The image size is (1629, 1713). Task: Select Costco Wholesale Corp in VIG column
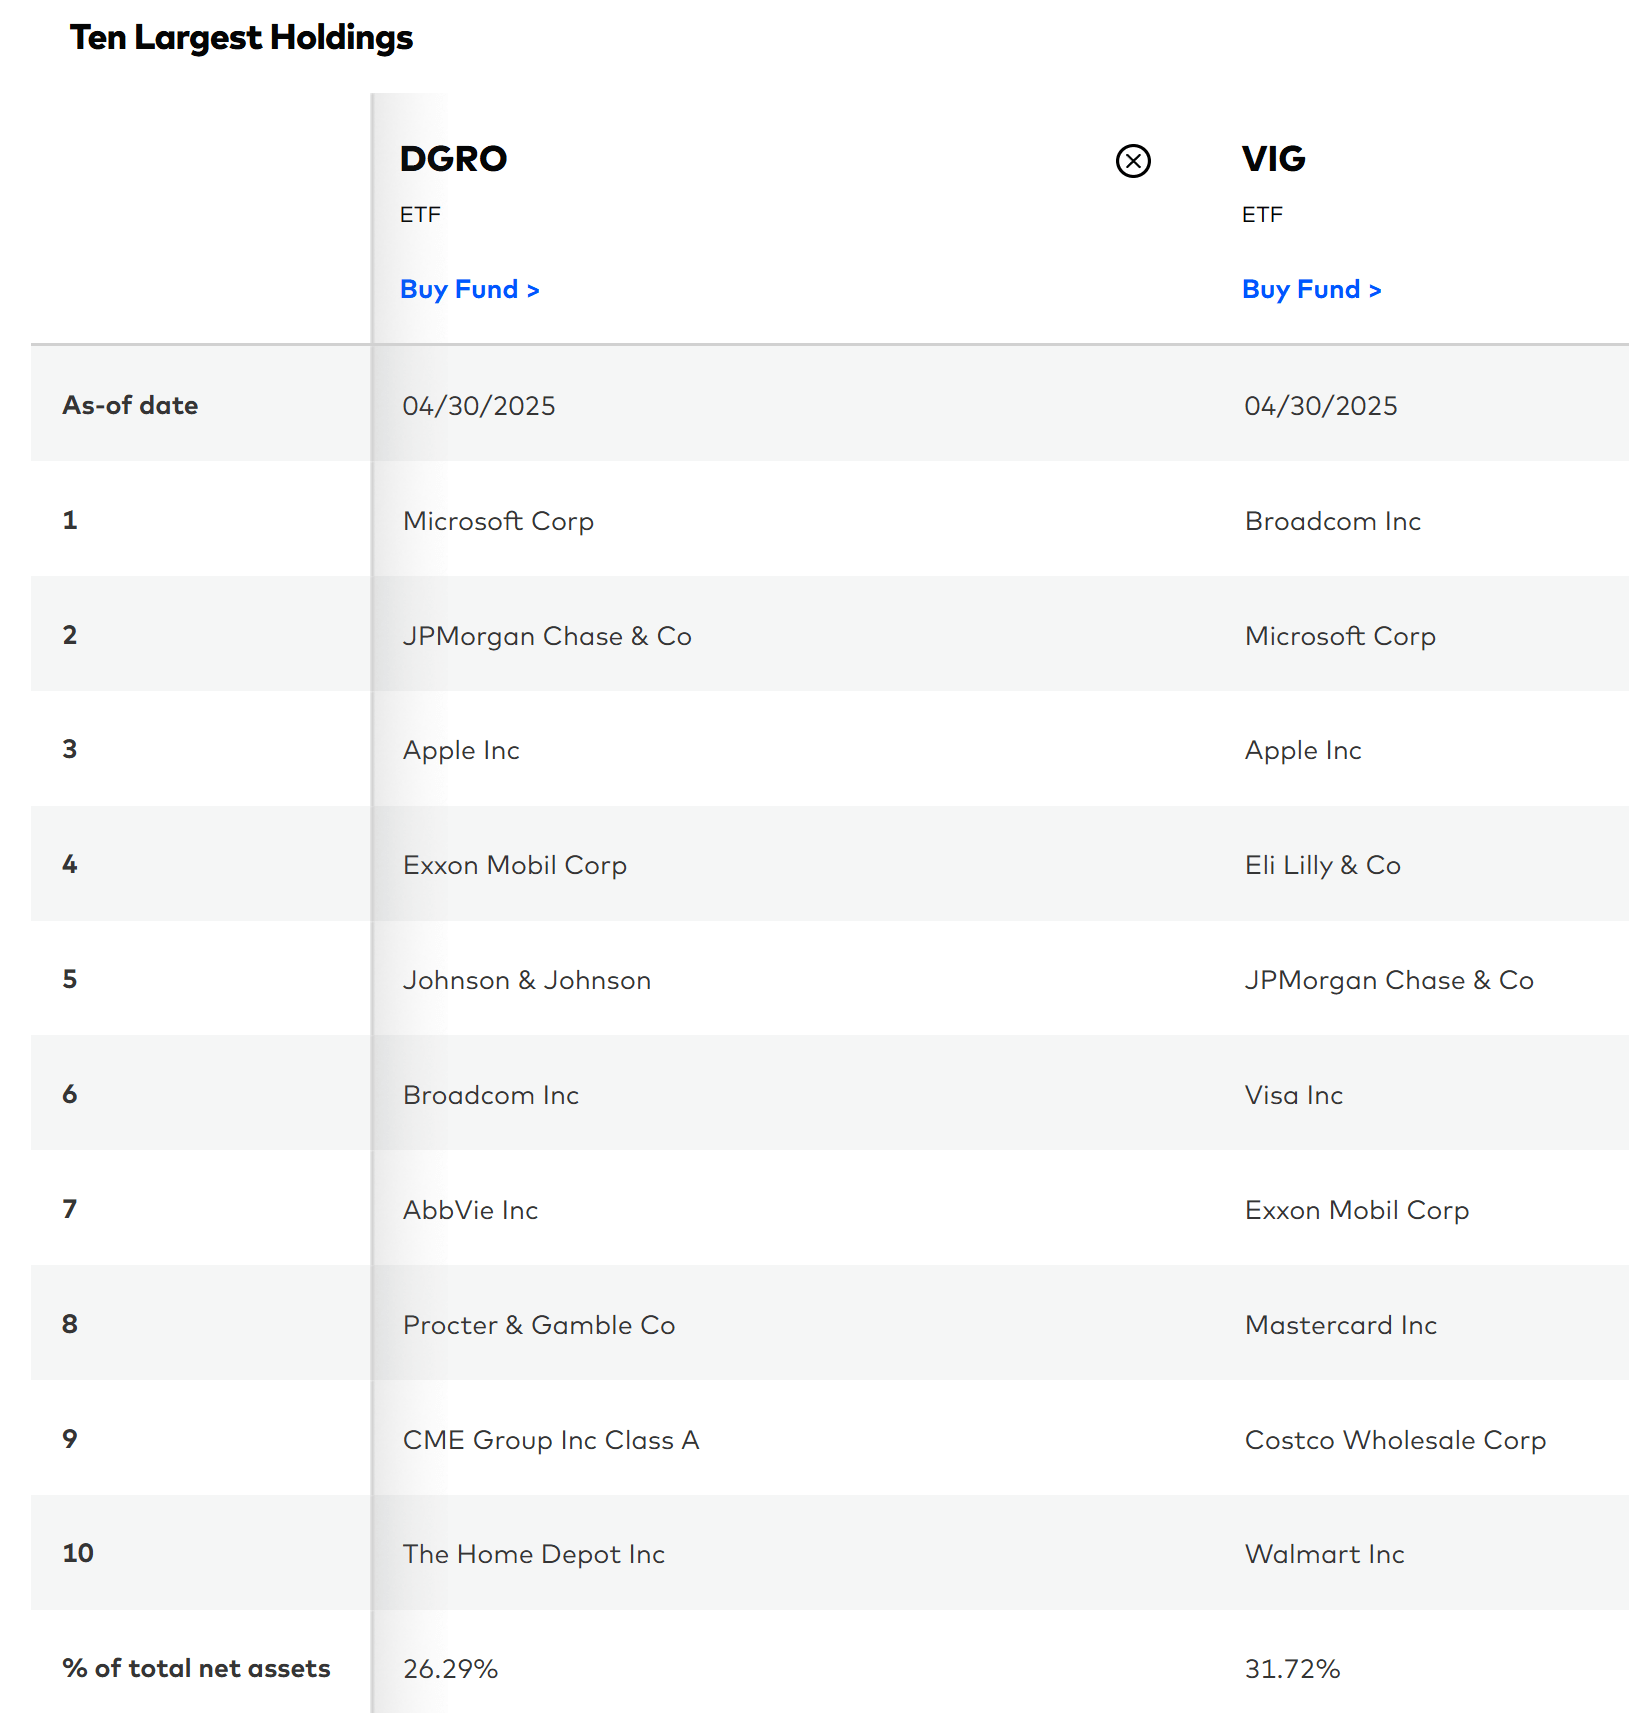[1395, 1440]
